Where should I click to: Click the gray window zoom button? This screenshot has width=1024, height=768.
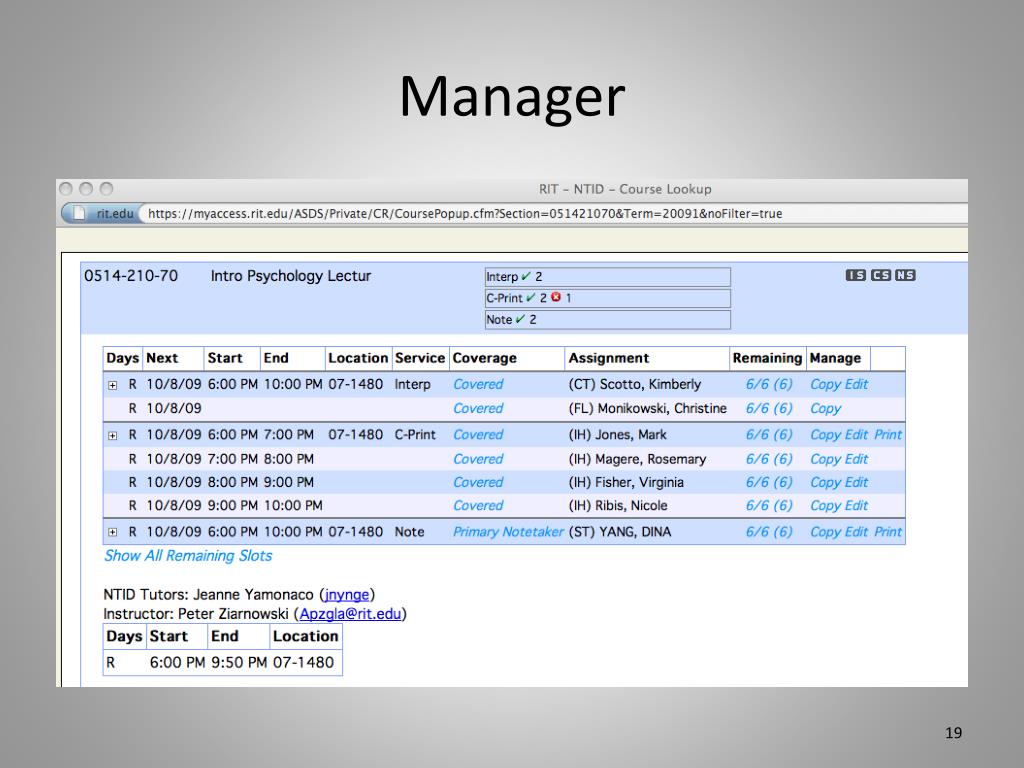(106, 189)
